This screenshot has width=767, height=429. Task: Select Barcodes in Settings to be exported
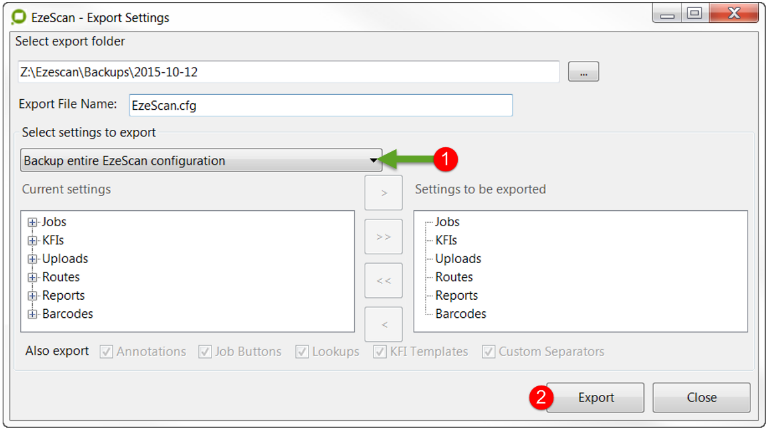(460, 314)
